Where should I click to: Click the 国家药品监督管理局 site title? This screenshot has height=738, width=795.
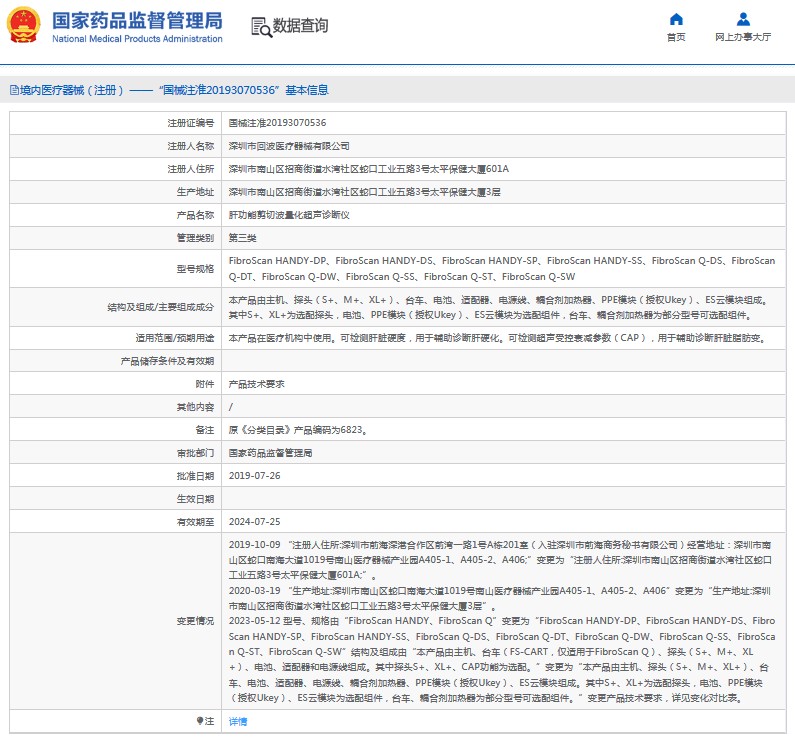[136, 22]
